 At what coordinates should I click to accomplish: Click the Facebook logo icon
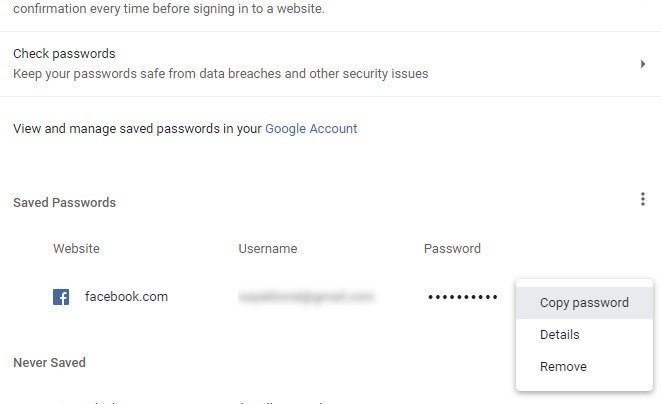(61, 297)
